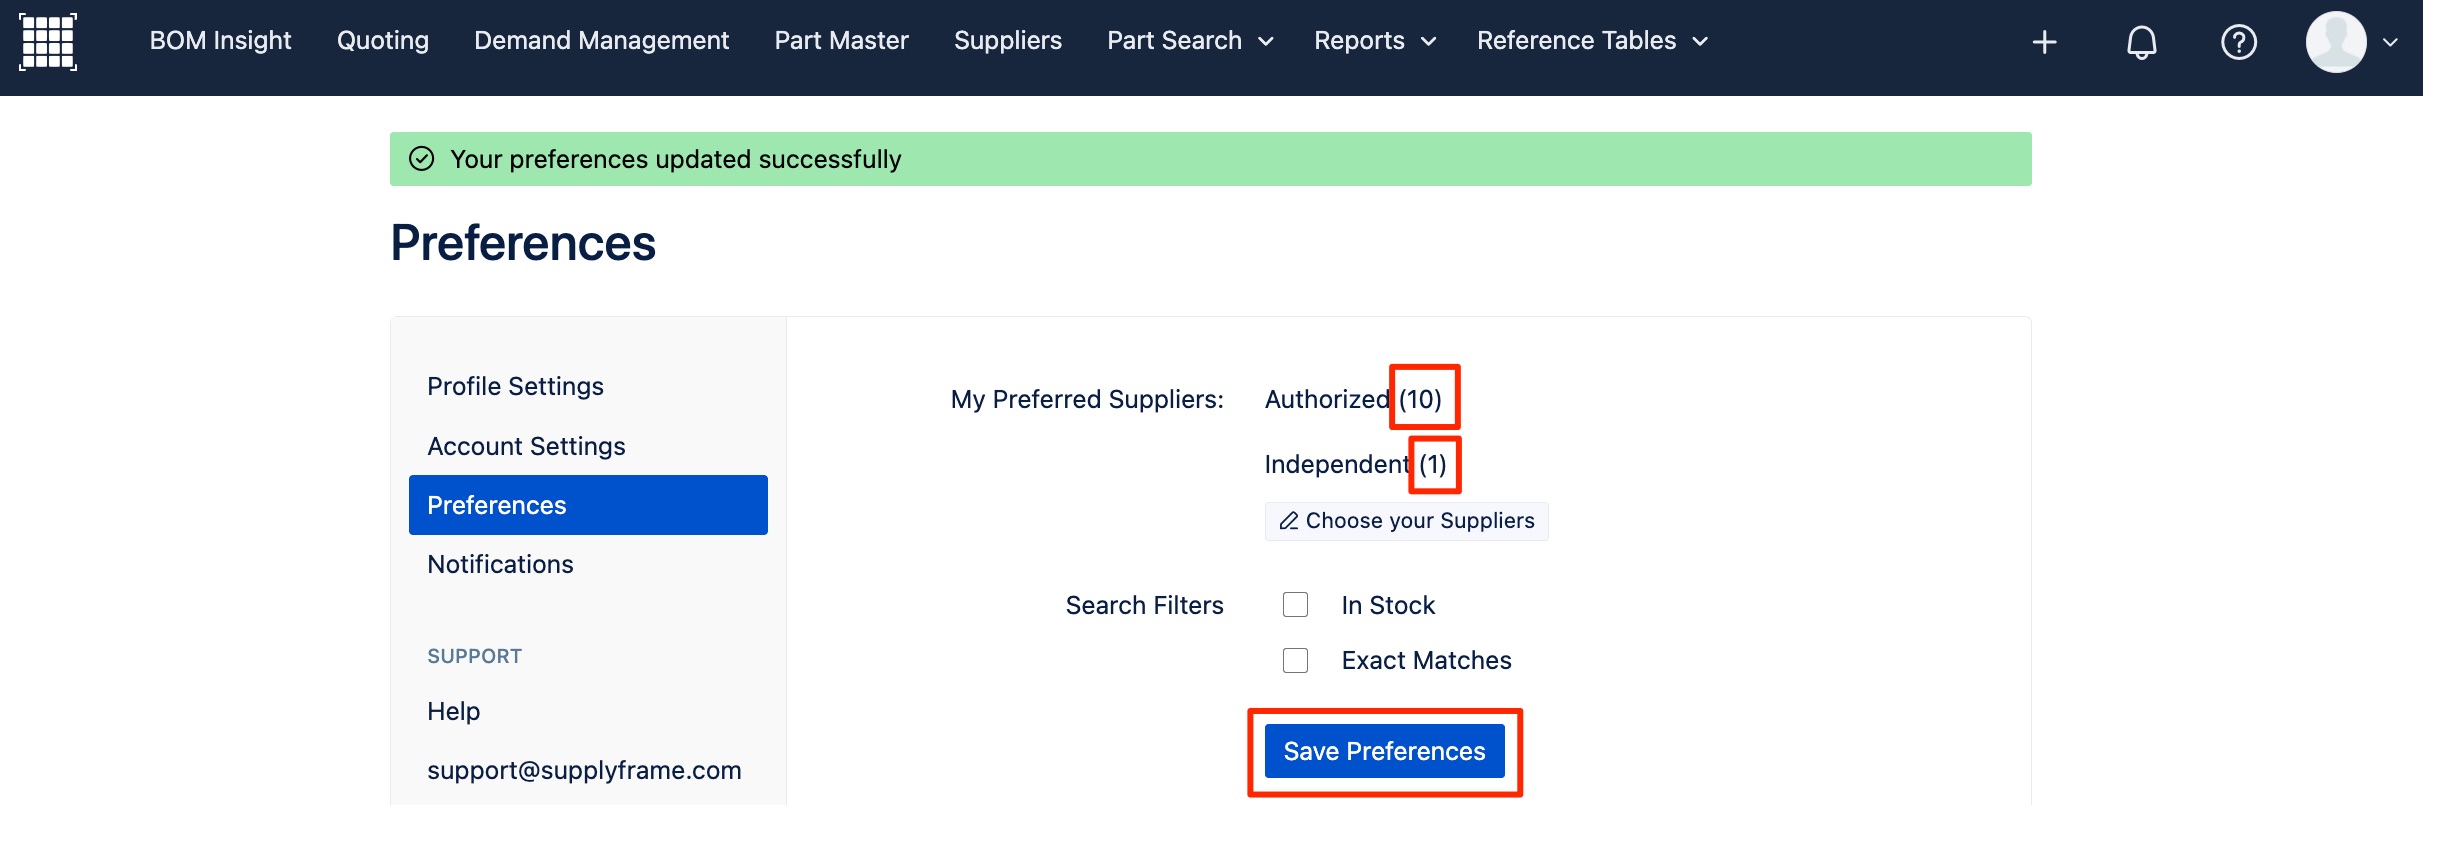The width and height of the screenshot is (2464, 846).
Task: Enable the In Stock checkbox
Action: tap(1295, 605)
